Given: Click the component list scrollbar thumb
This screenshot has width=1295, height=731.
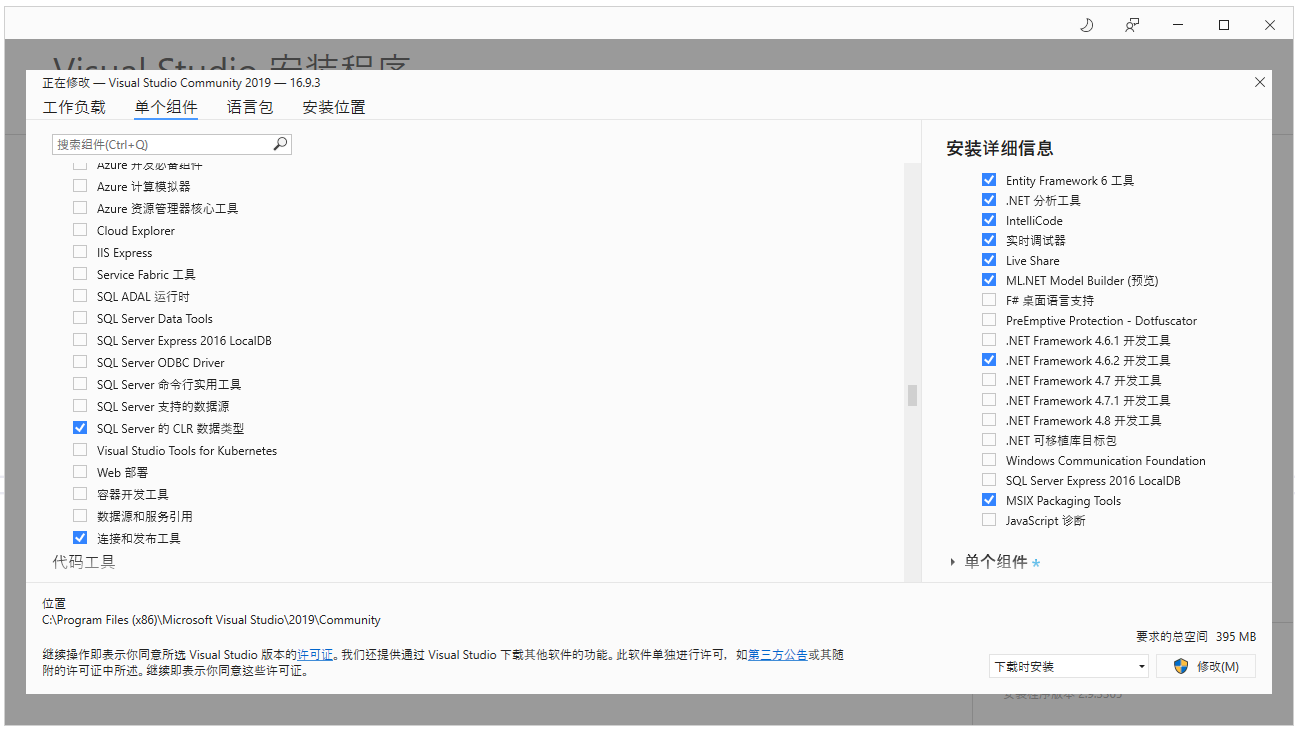Looking at the screenshot, I should [x=912, y=395].
